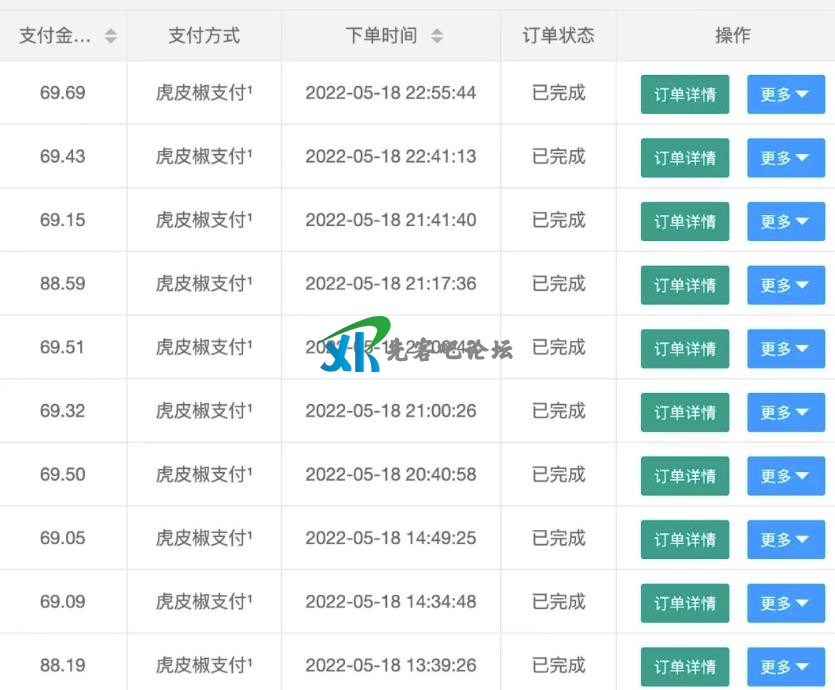Expand 更多 menu for the 69.15 order
The width and height of the screenshot is (835, 690).
pos(785,222)
